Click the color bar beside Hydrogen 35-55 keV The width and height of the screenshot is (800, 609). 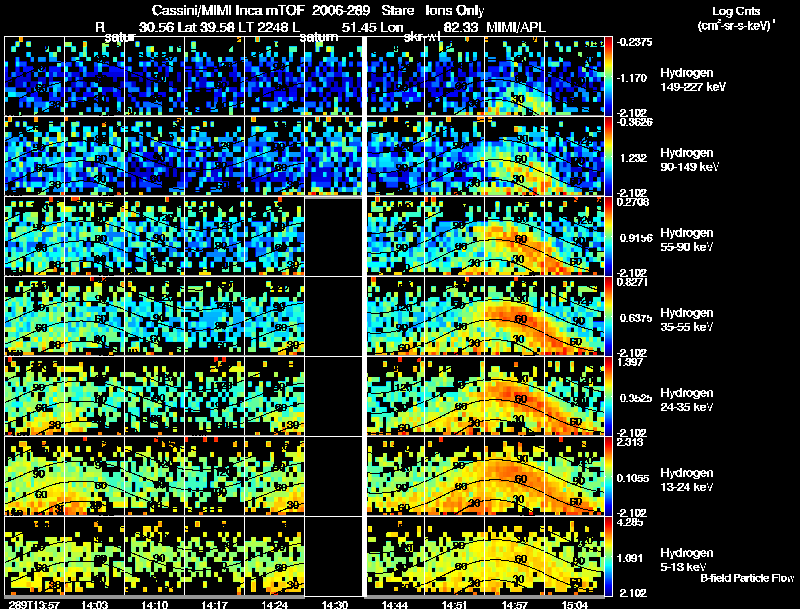608,317
